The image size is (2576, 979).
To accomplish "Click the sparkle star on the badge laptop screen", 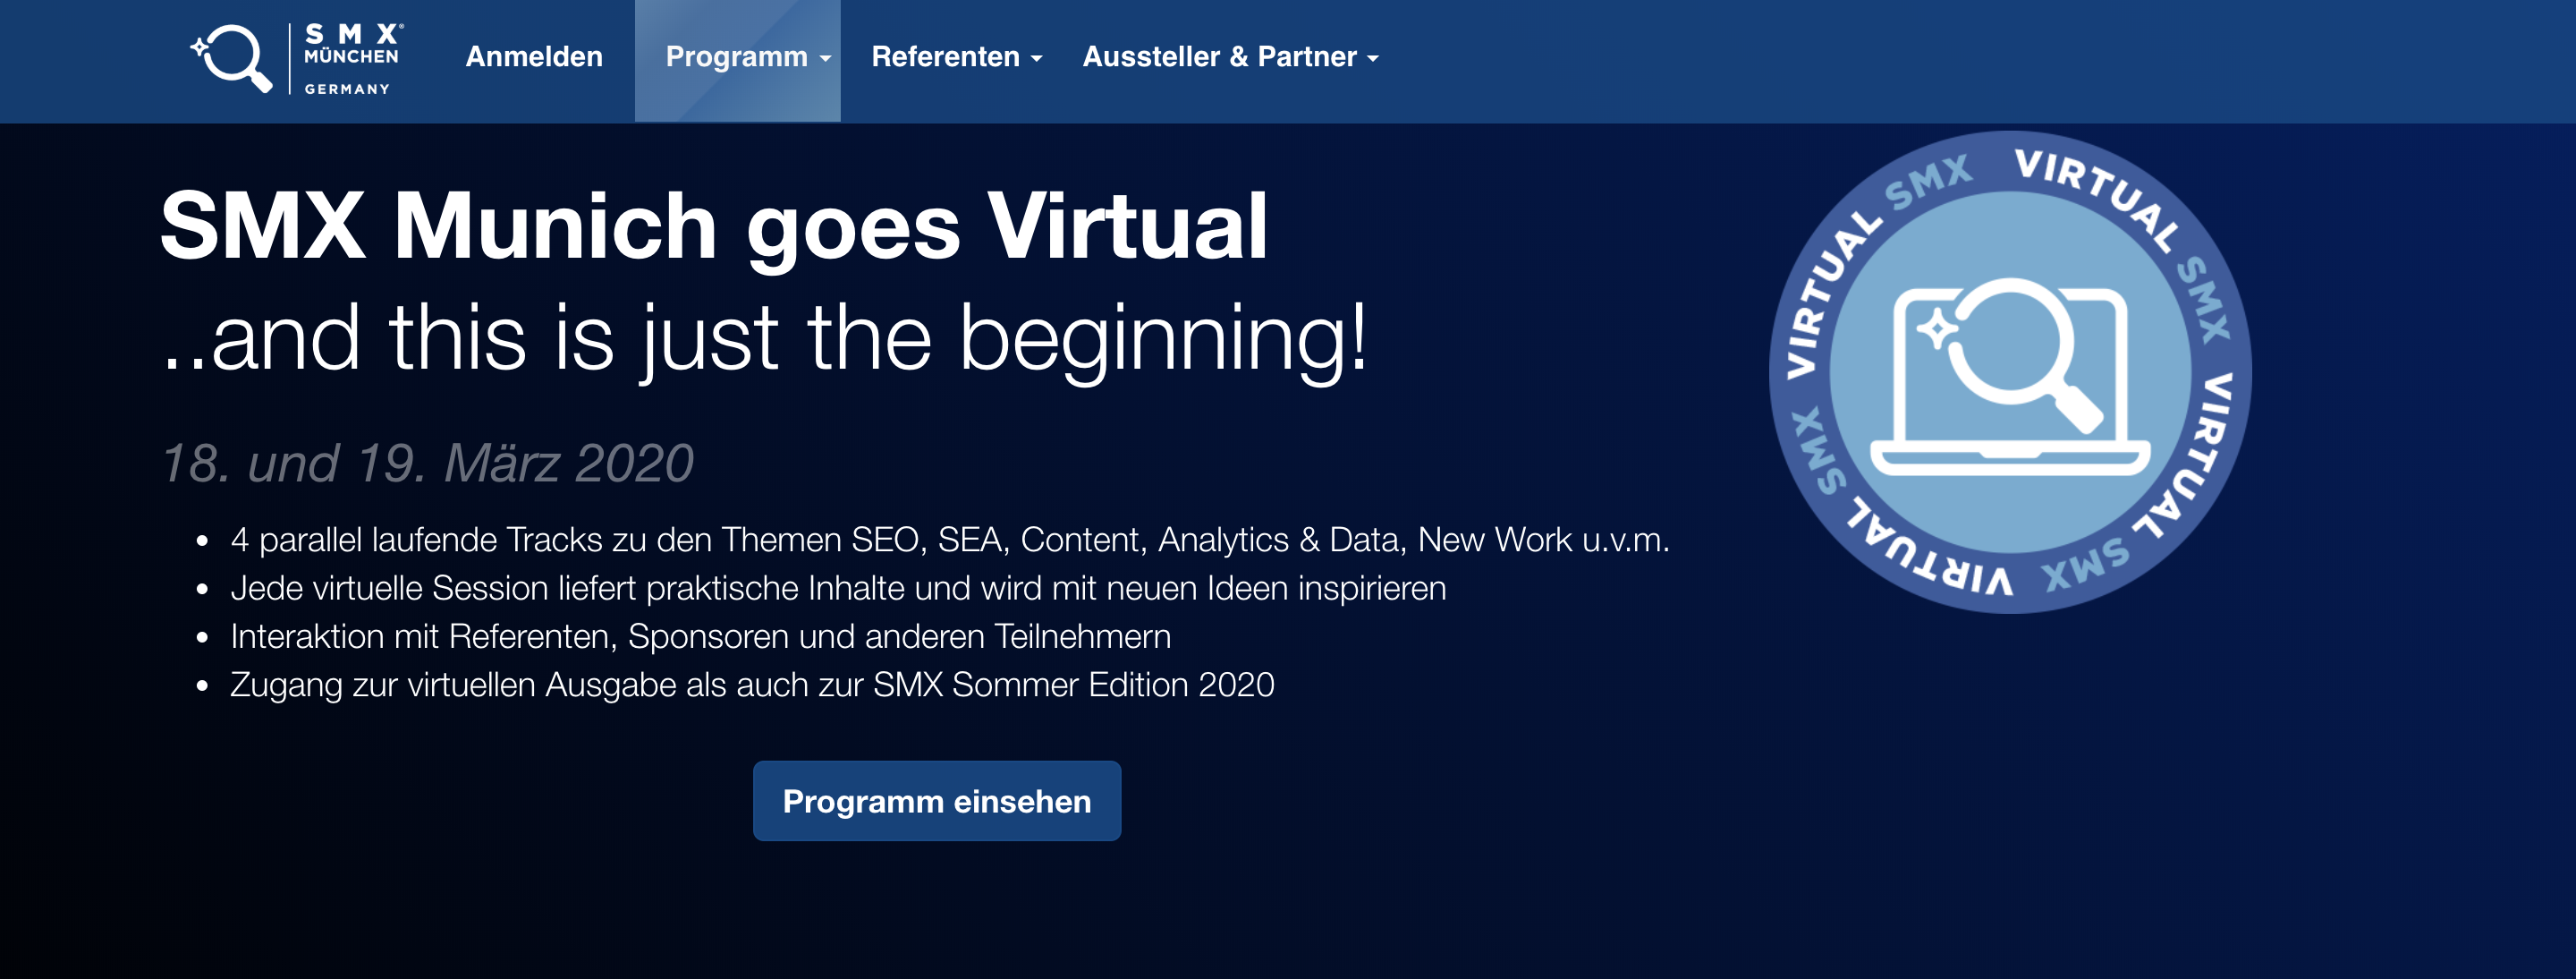I will tap(1937, 329).
